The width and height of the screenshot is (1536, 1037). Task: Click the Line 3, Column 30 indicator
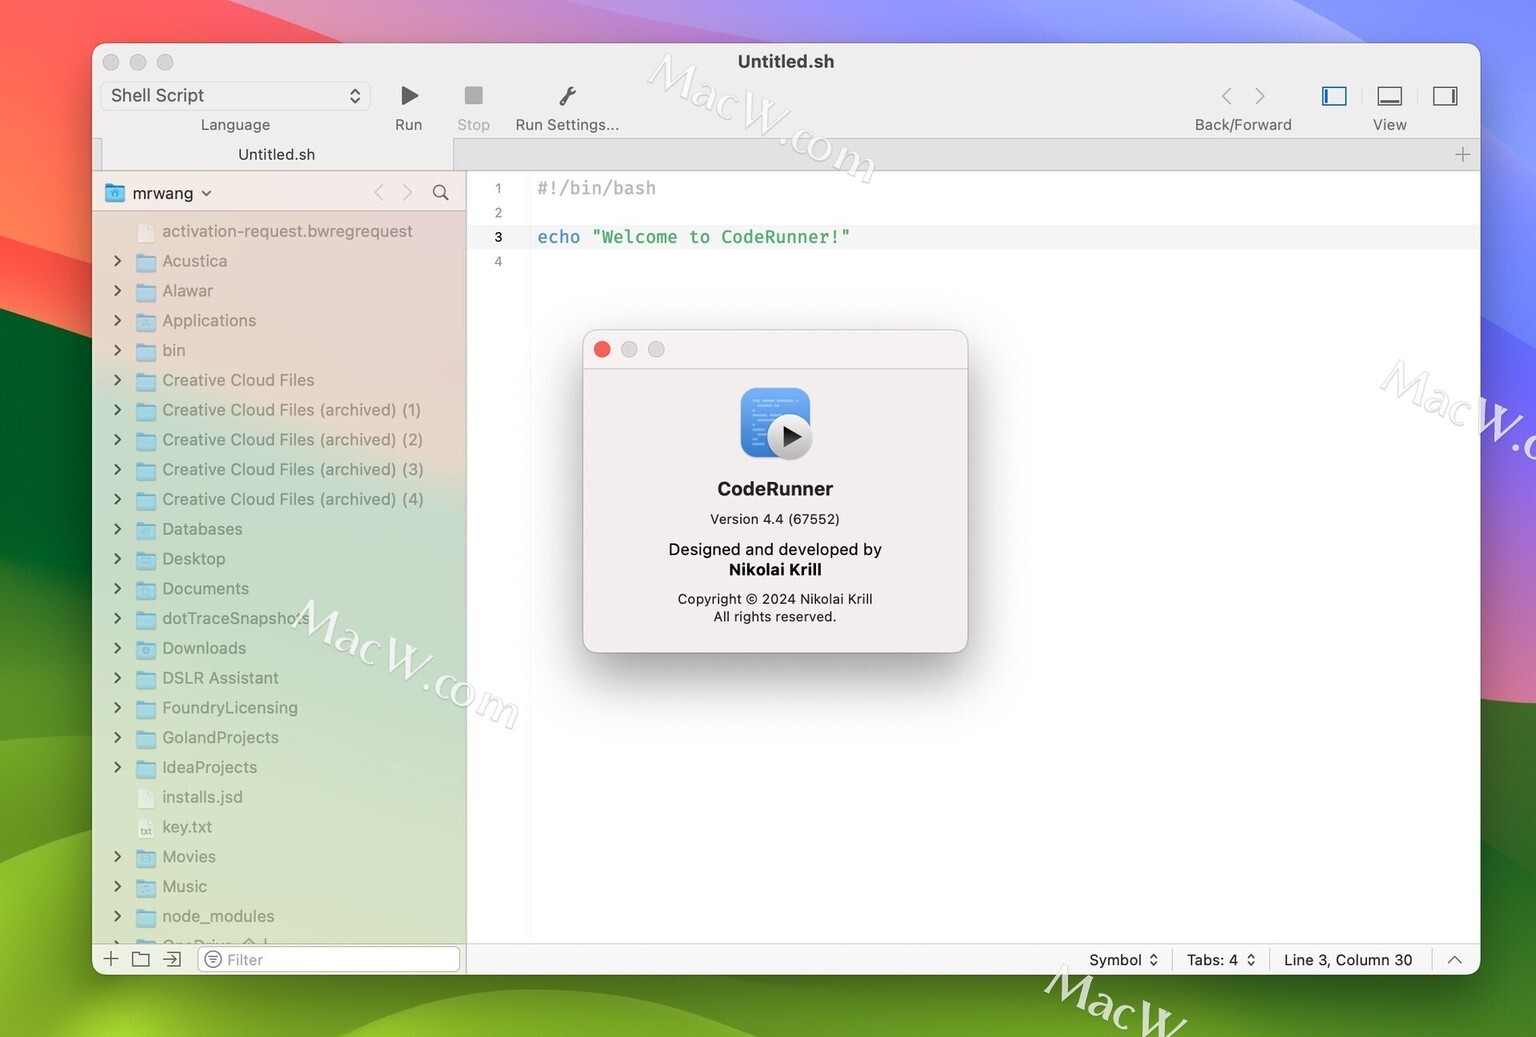[x=1348, y=960]
